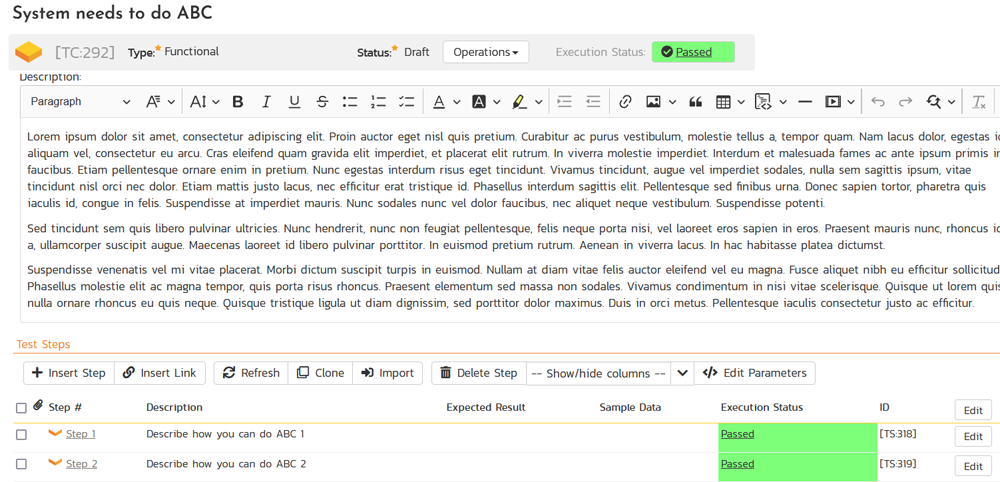Insert a horizontal line

(805, 101)
